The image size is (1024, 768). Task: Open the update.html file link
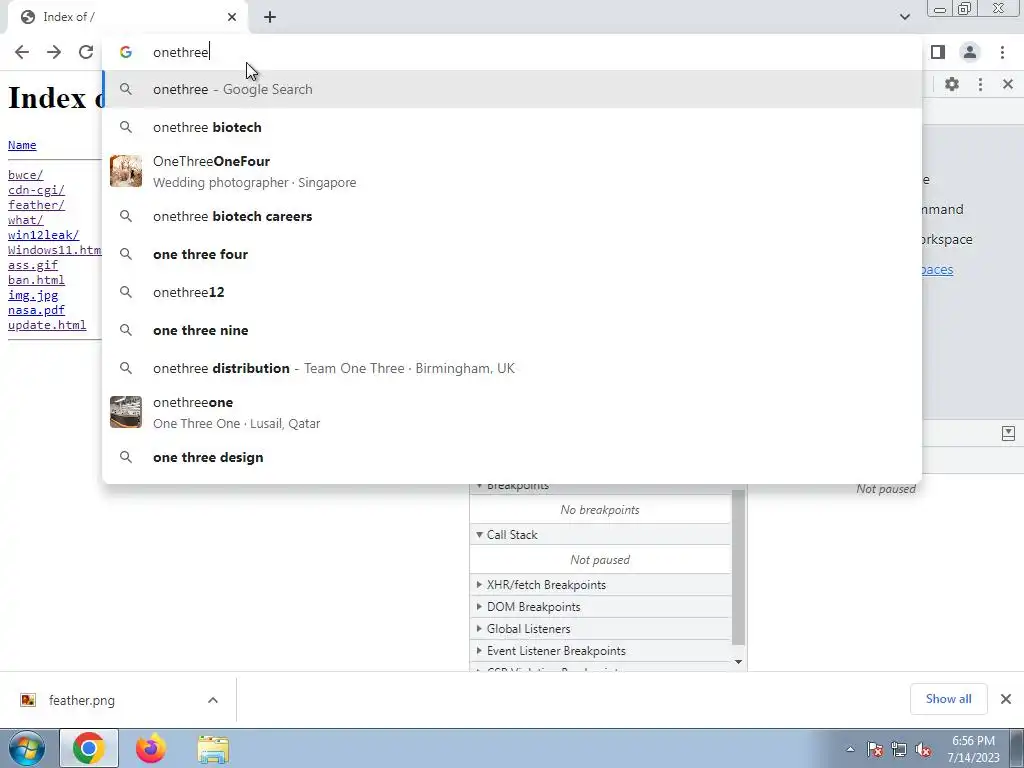click(47, 325)
